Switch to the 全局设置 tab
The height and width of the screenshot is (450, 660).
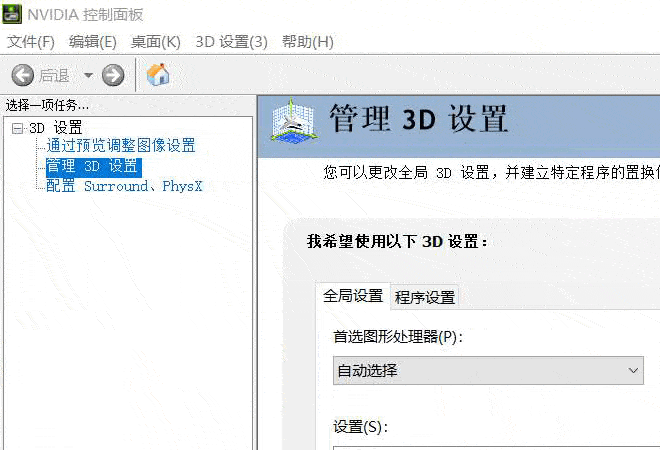[x=353, y=296]
